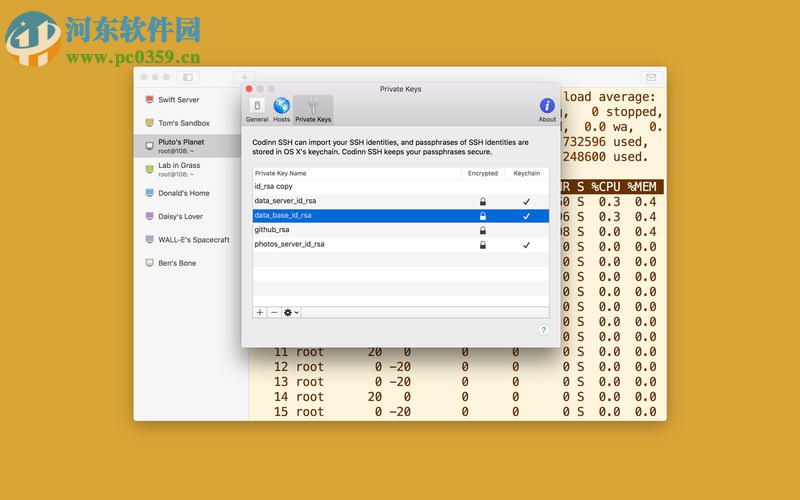Select Pluto's Planet host in sidebar
This screenshot has width=800, height=500.
187,146
